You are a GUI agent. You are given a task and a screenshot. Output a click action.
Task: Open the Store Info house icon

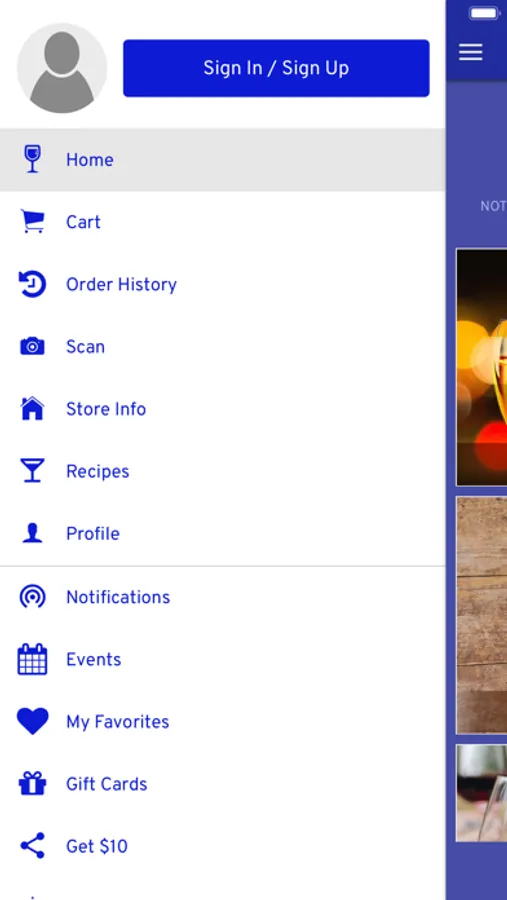click(x=32, y=409)
